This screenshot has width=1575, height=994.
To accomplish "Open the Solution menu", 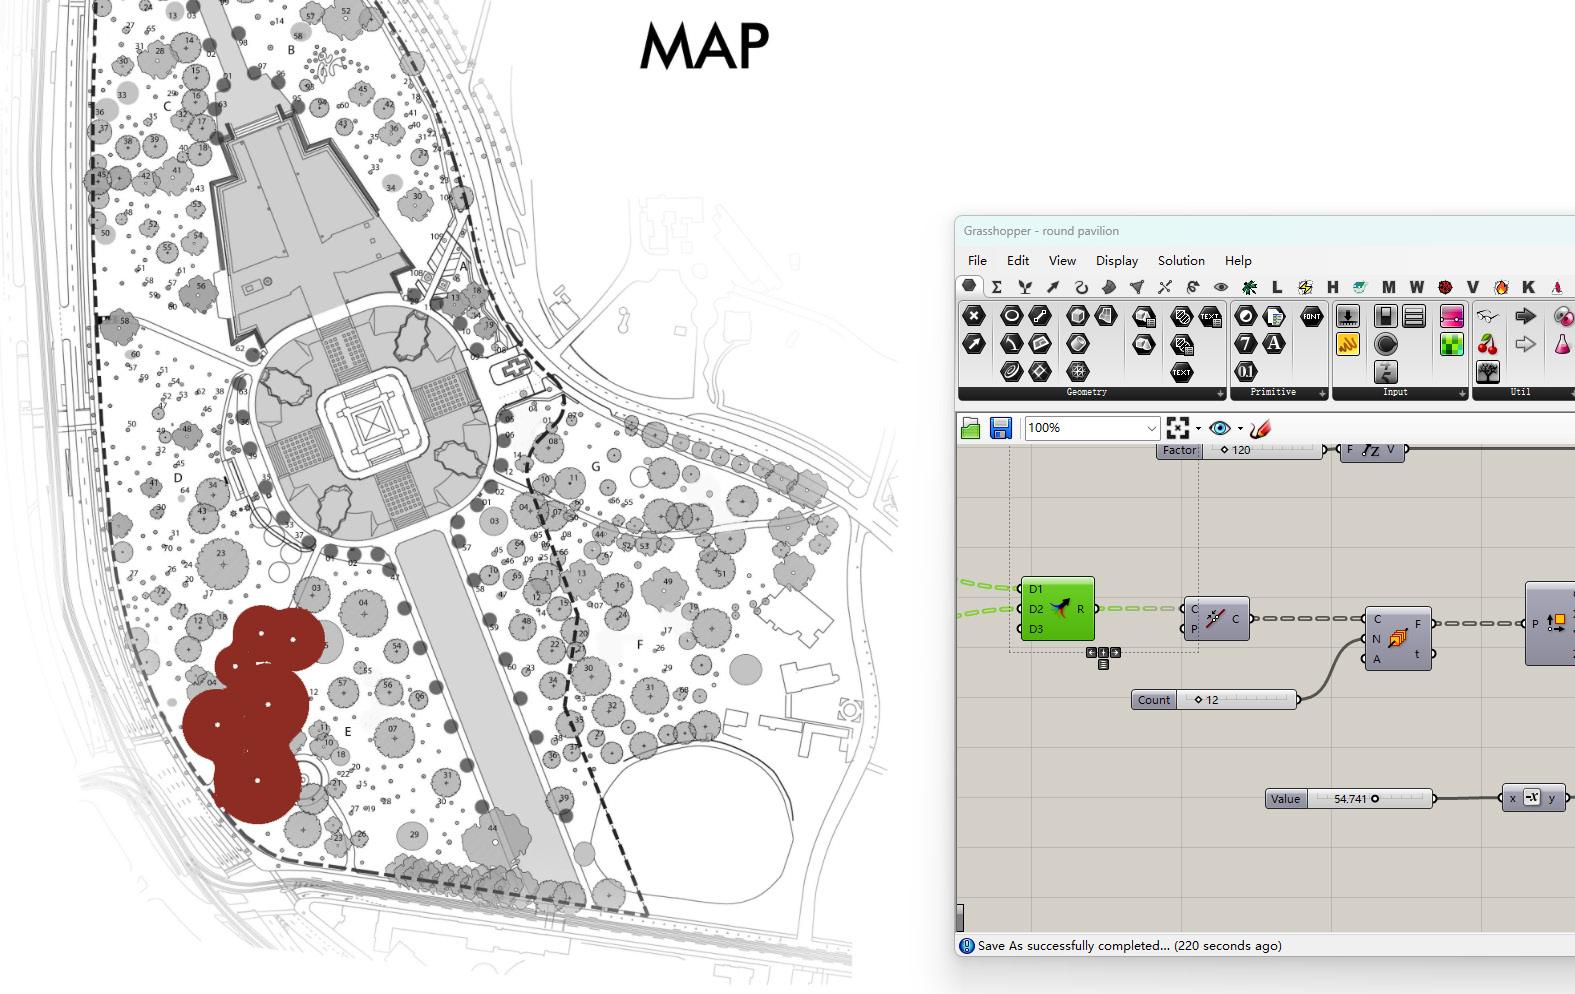I will [x=1181, y=260].
